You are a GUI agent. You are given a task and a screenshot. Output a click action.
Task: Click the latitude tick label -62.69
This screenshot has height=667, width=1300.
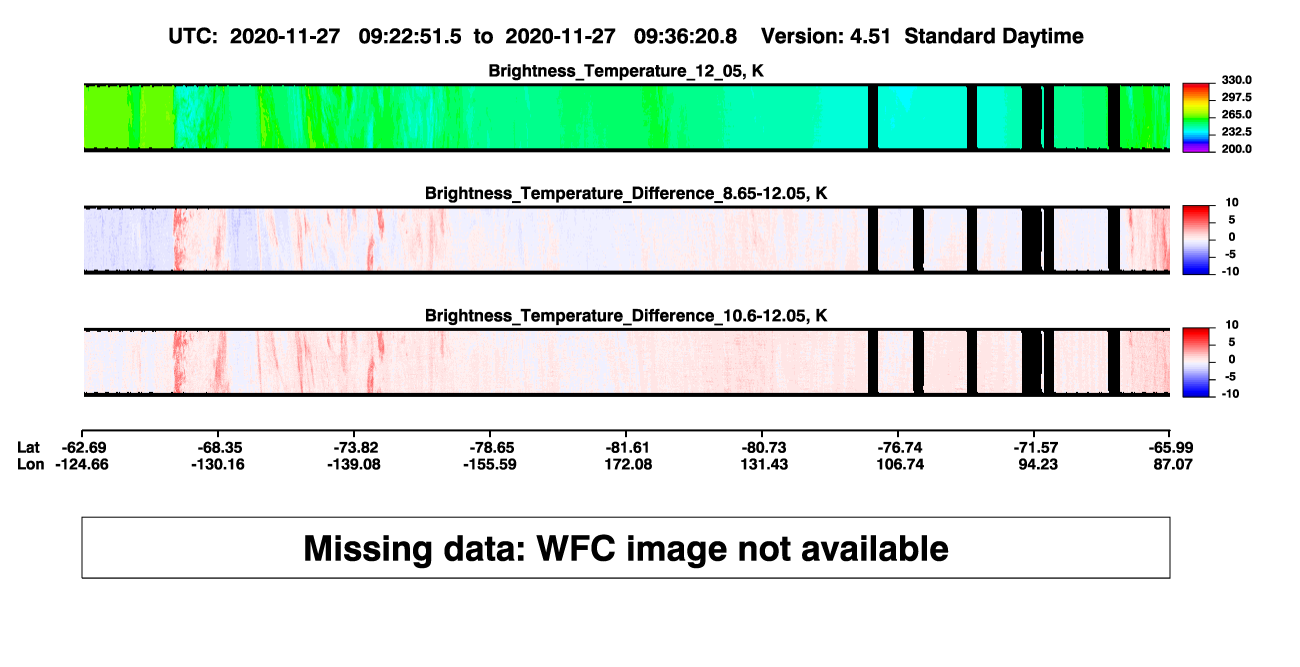coord(83,447)
